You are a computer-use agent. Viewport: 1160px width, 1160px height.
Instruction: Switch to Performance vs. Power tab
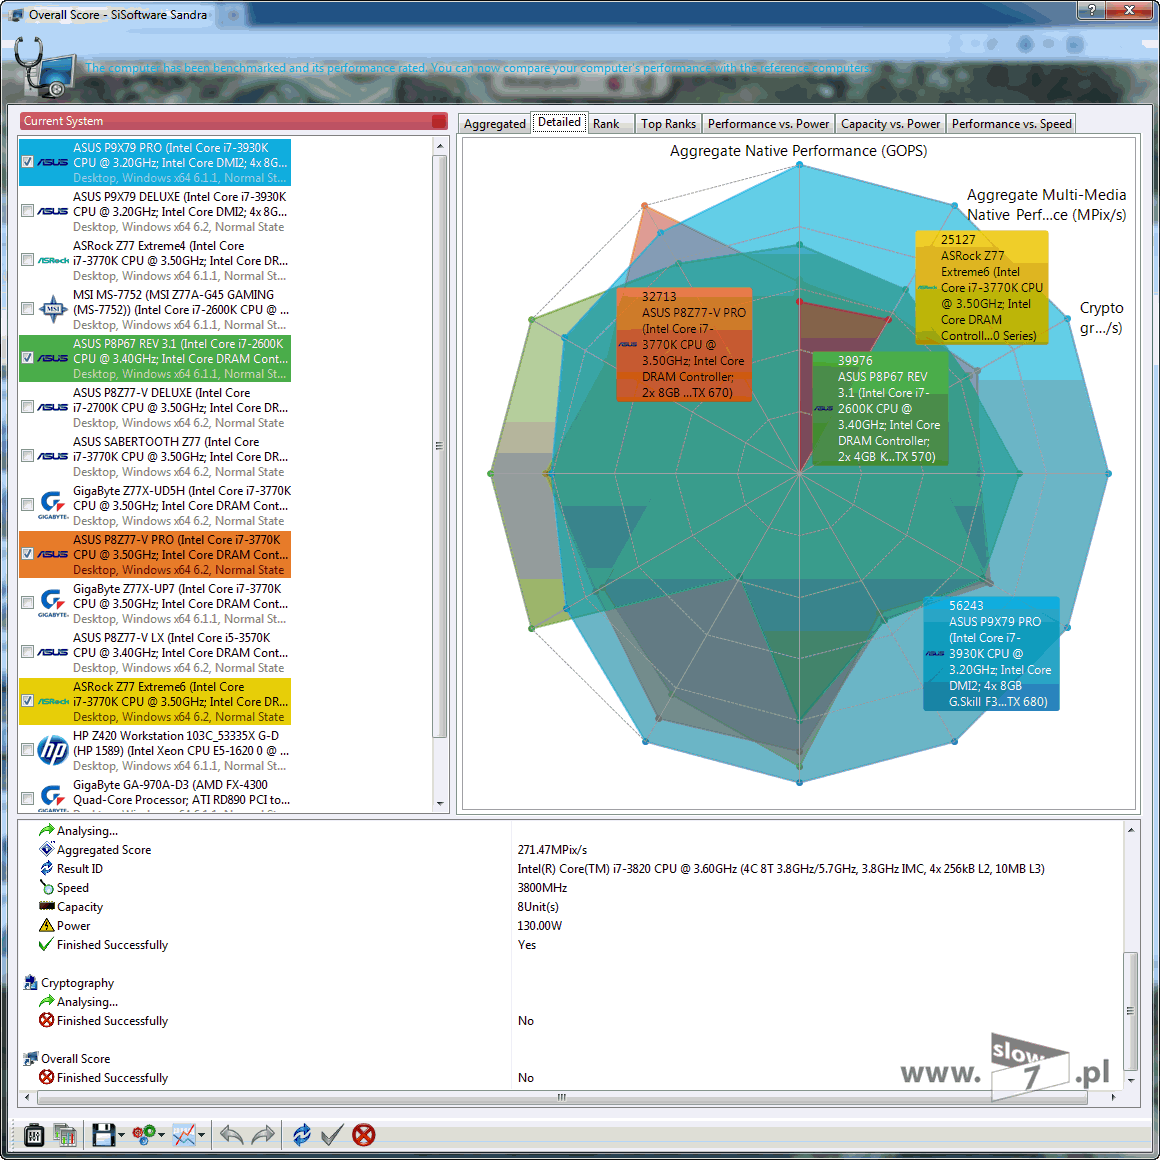pyautogui.click(x=768, y=124)
